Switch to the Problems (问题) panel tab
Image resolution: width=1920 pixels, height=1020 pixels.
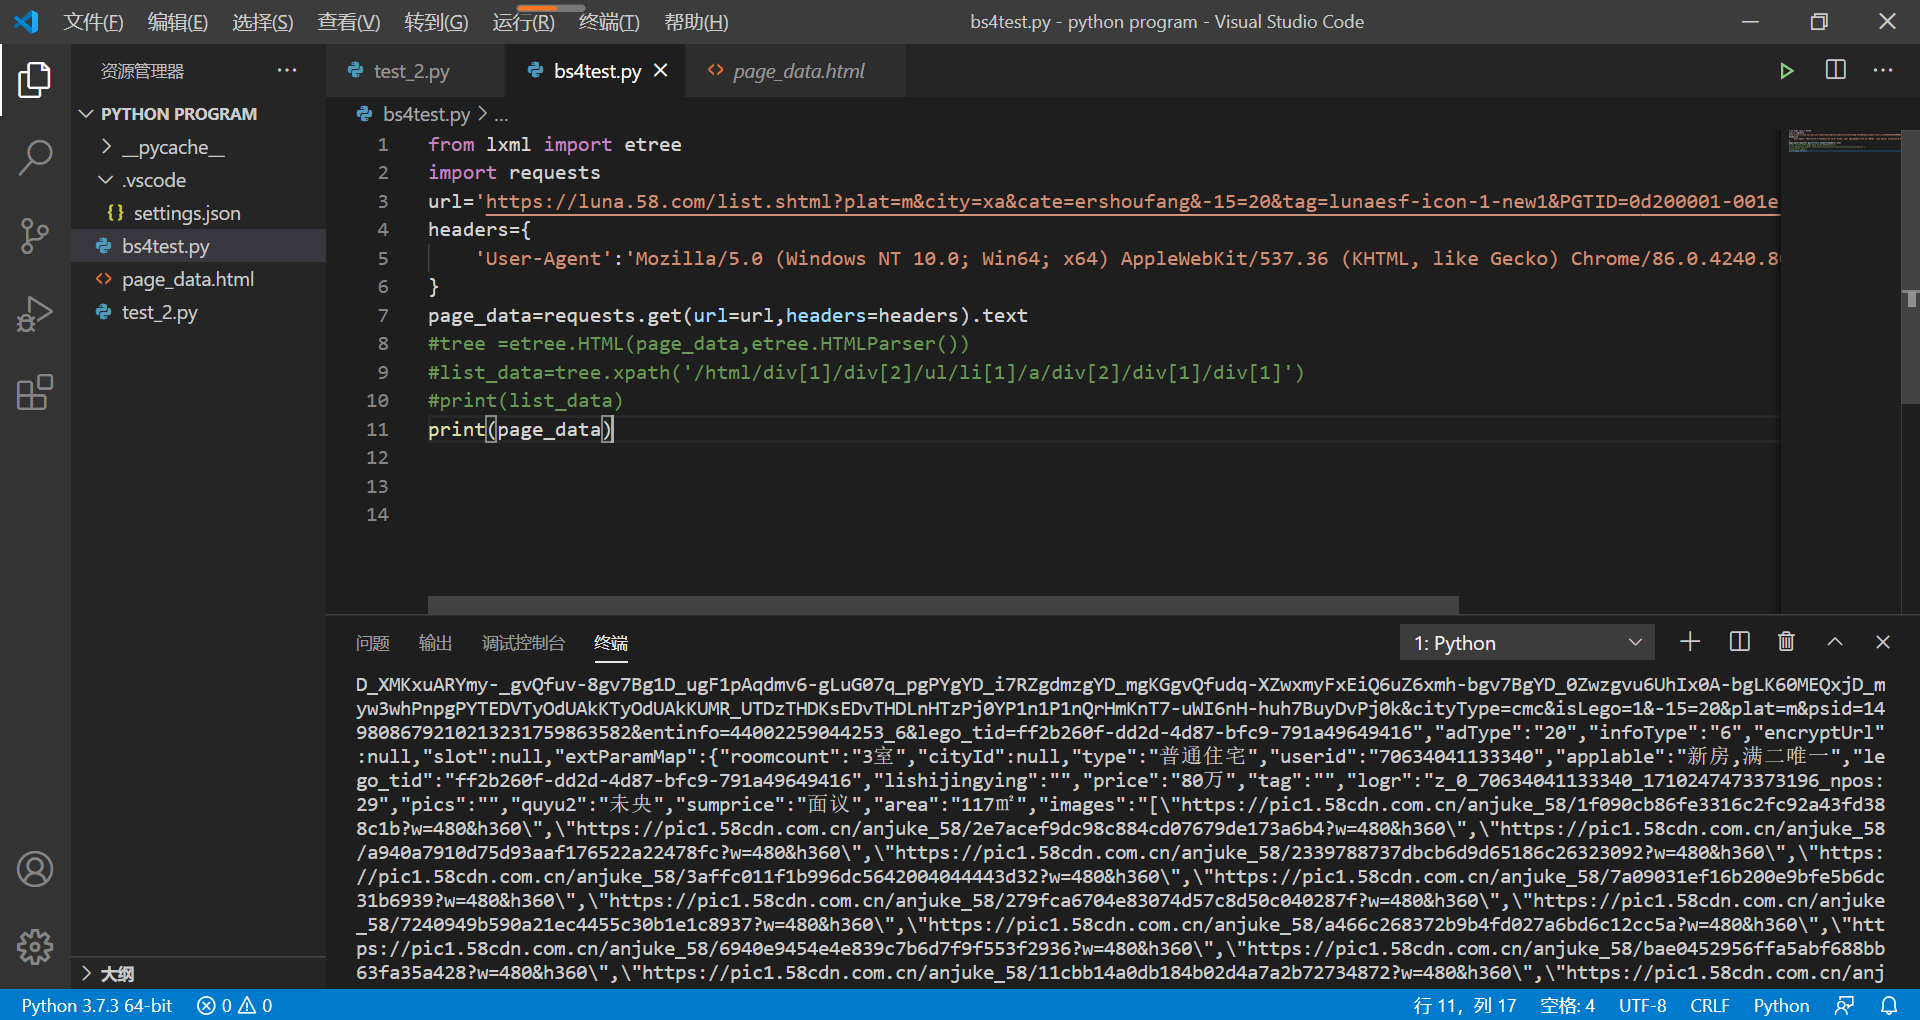(x=373, y=643)
